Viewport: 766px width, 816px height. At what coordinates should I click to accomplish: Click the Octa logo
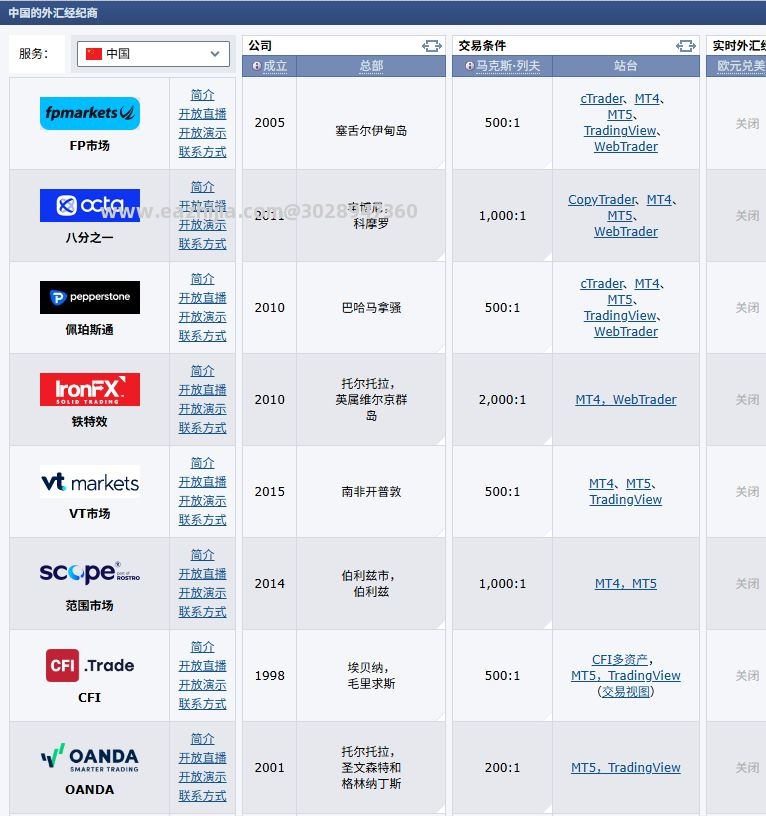90,205
